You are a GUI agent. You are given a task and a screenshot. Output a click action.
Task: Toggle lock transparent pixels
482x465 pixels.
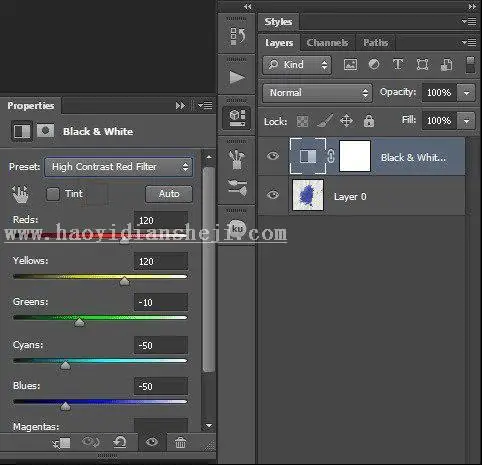302,121
